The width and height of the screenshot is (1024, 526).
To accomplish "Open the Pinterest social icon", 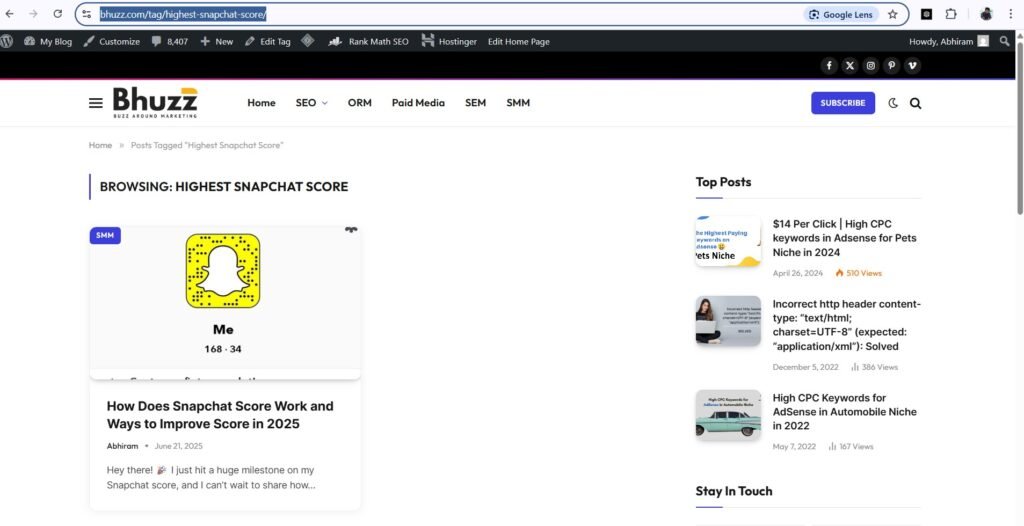I will [x=891, y=65].
